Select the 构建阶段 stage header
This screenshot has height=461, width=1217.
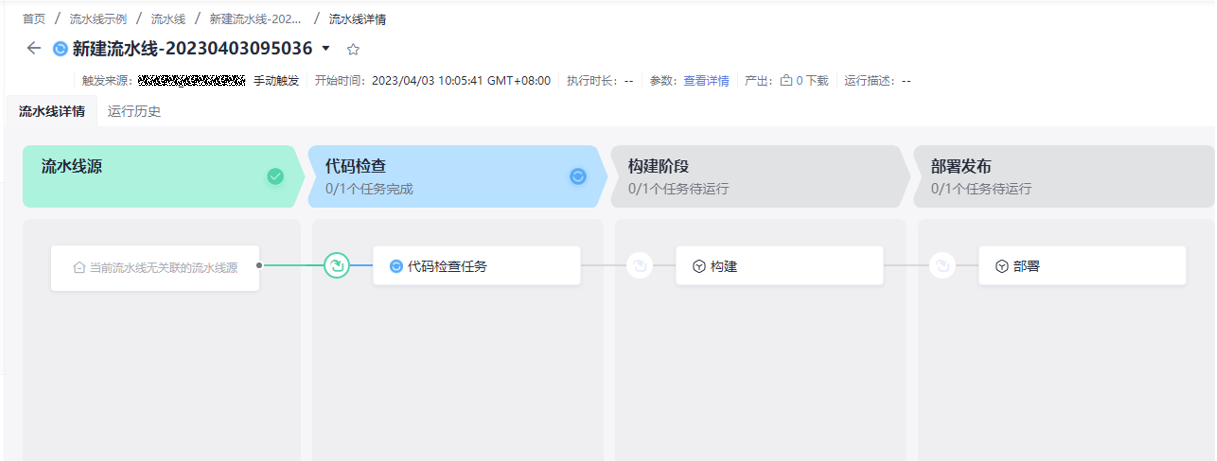[760, 176]
